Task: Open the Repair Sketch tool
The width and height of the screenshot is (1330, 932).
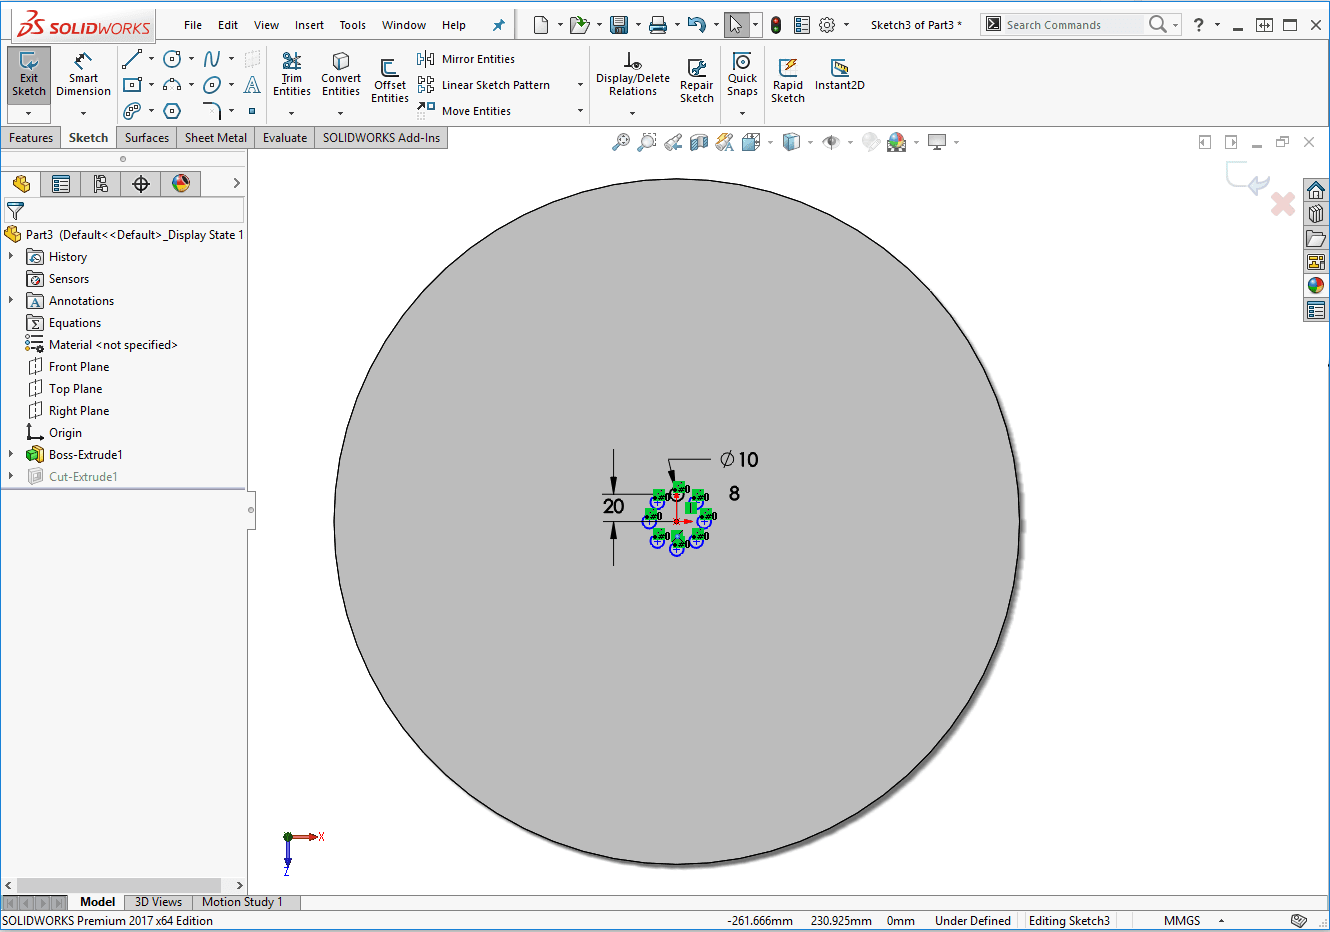Action: (696, 80)
